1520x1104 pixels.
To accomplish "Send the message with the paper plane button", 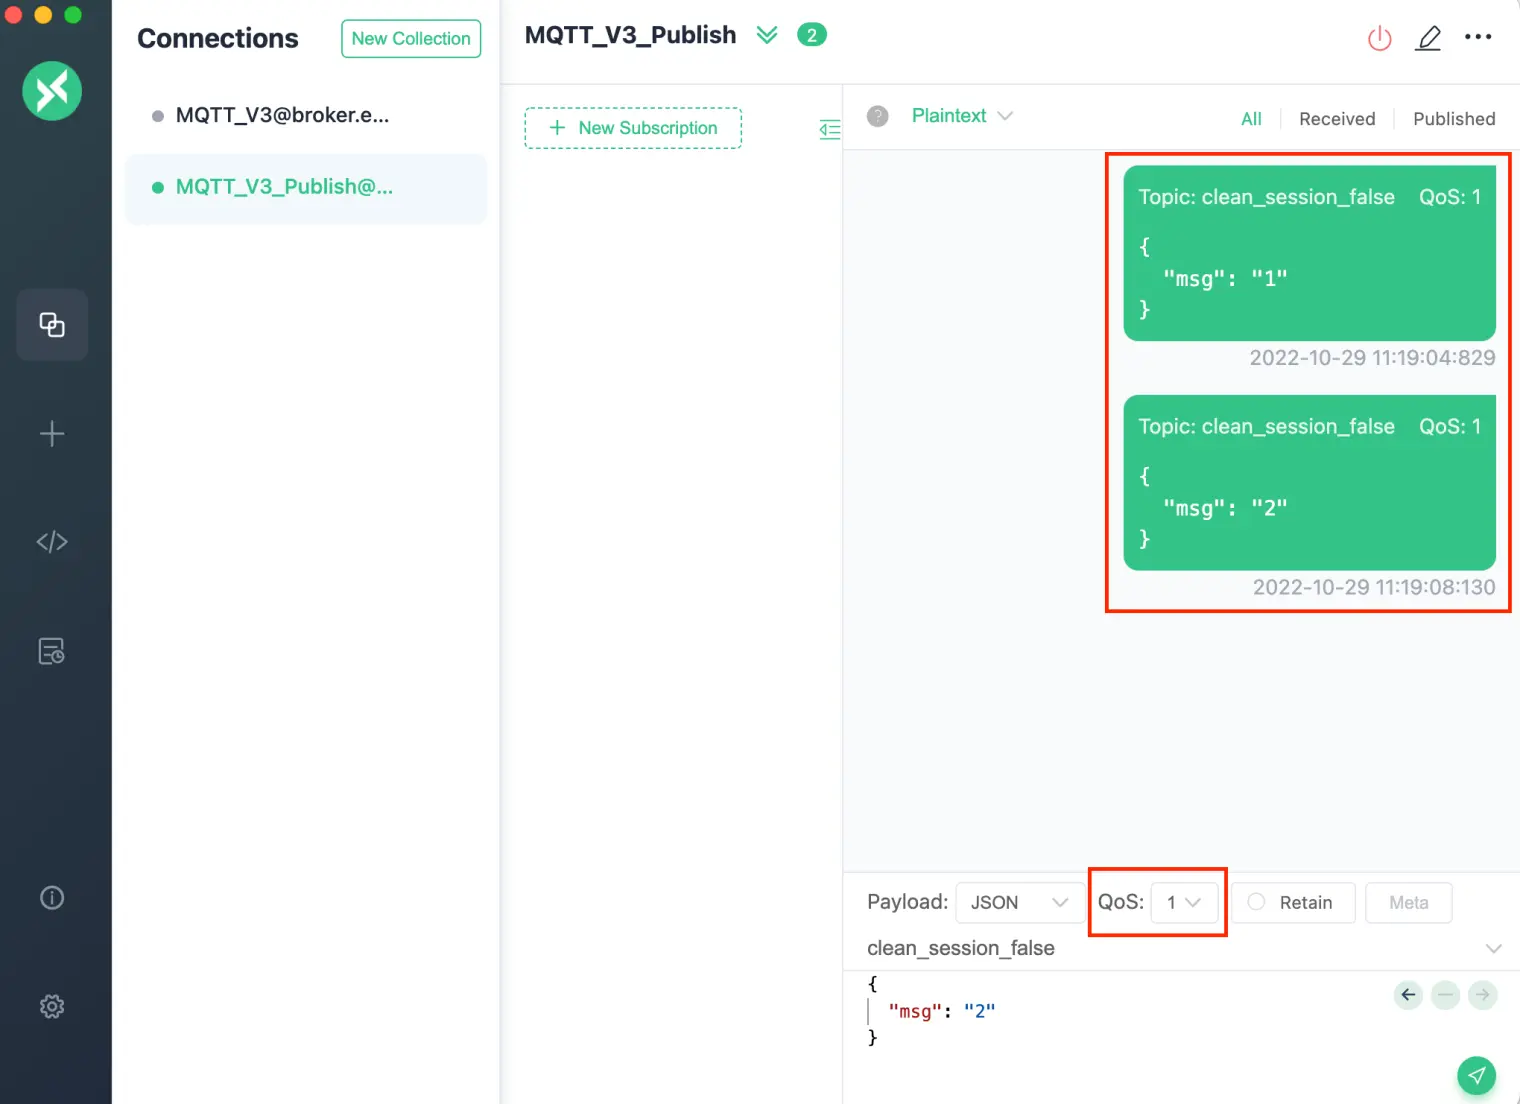I will 1477,1075.
